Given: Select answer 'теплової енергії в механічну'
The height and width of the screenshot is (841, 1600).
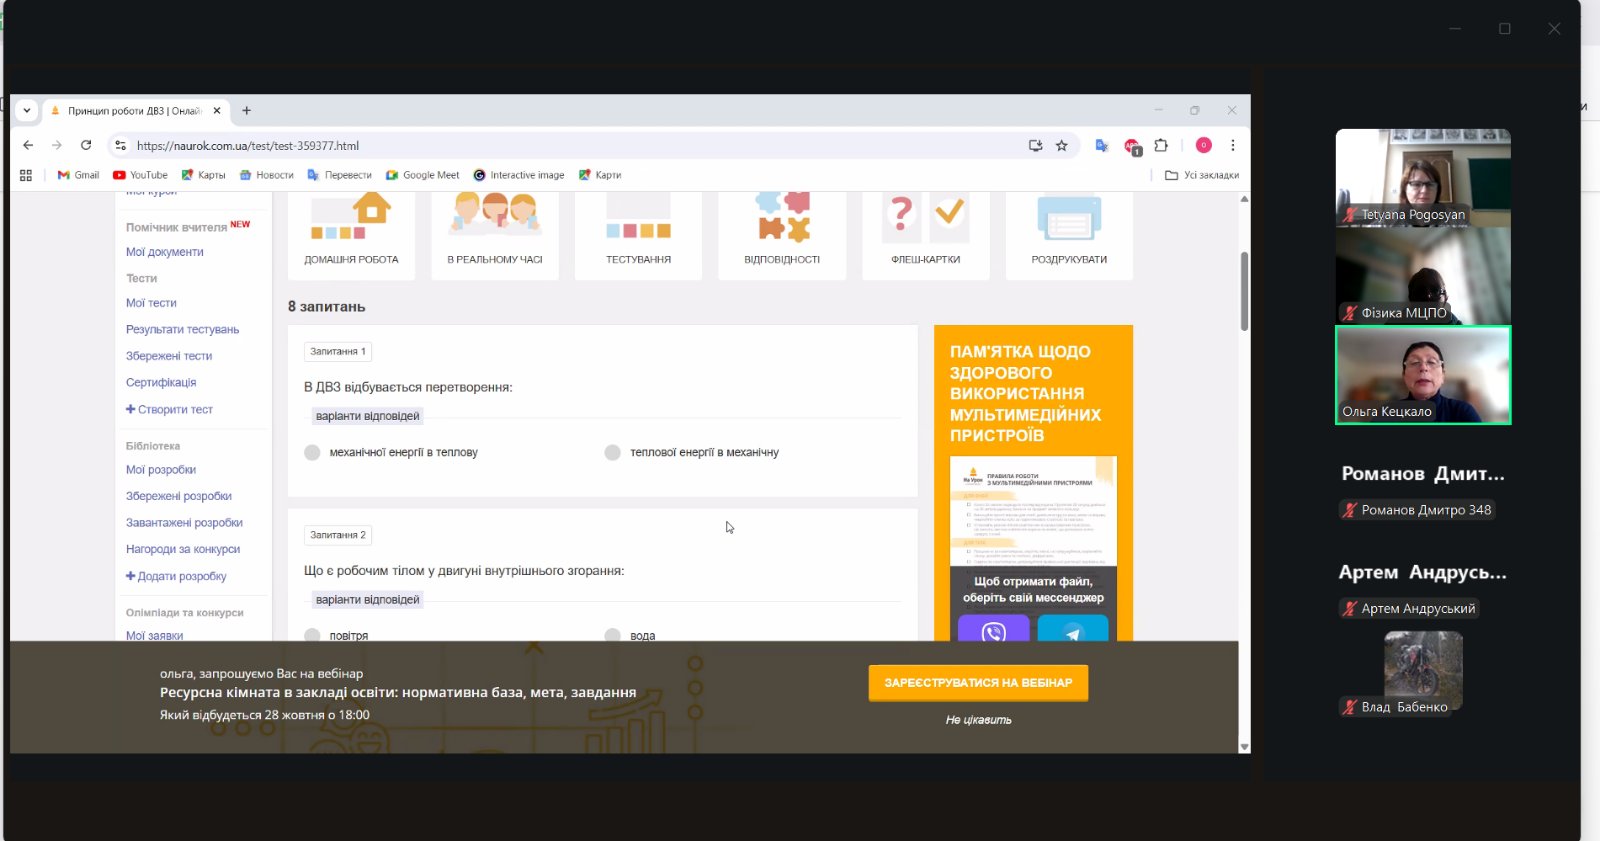Looking at the screenshot, I should click(613, 453).
